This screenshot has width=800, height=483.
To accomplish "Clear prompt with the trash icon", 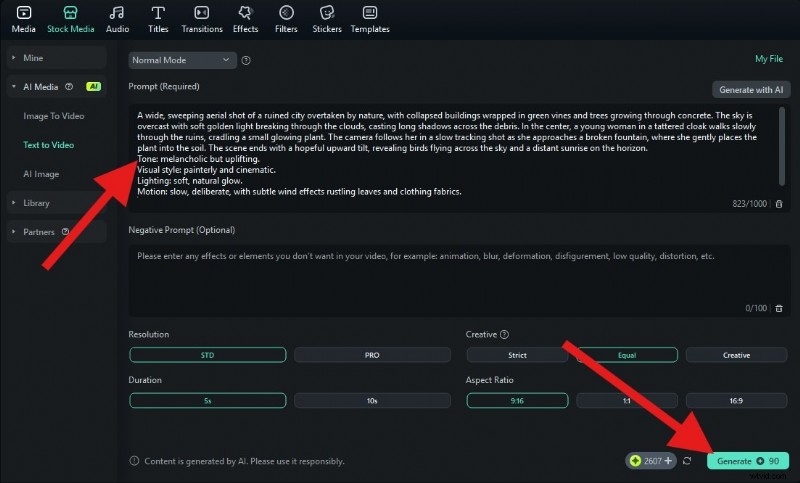I will (x=779, y=203).
